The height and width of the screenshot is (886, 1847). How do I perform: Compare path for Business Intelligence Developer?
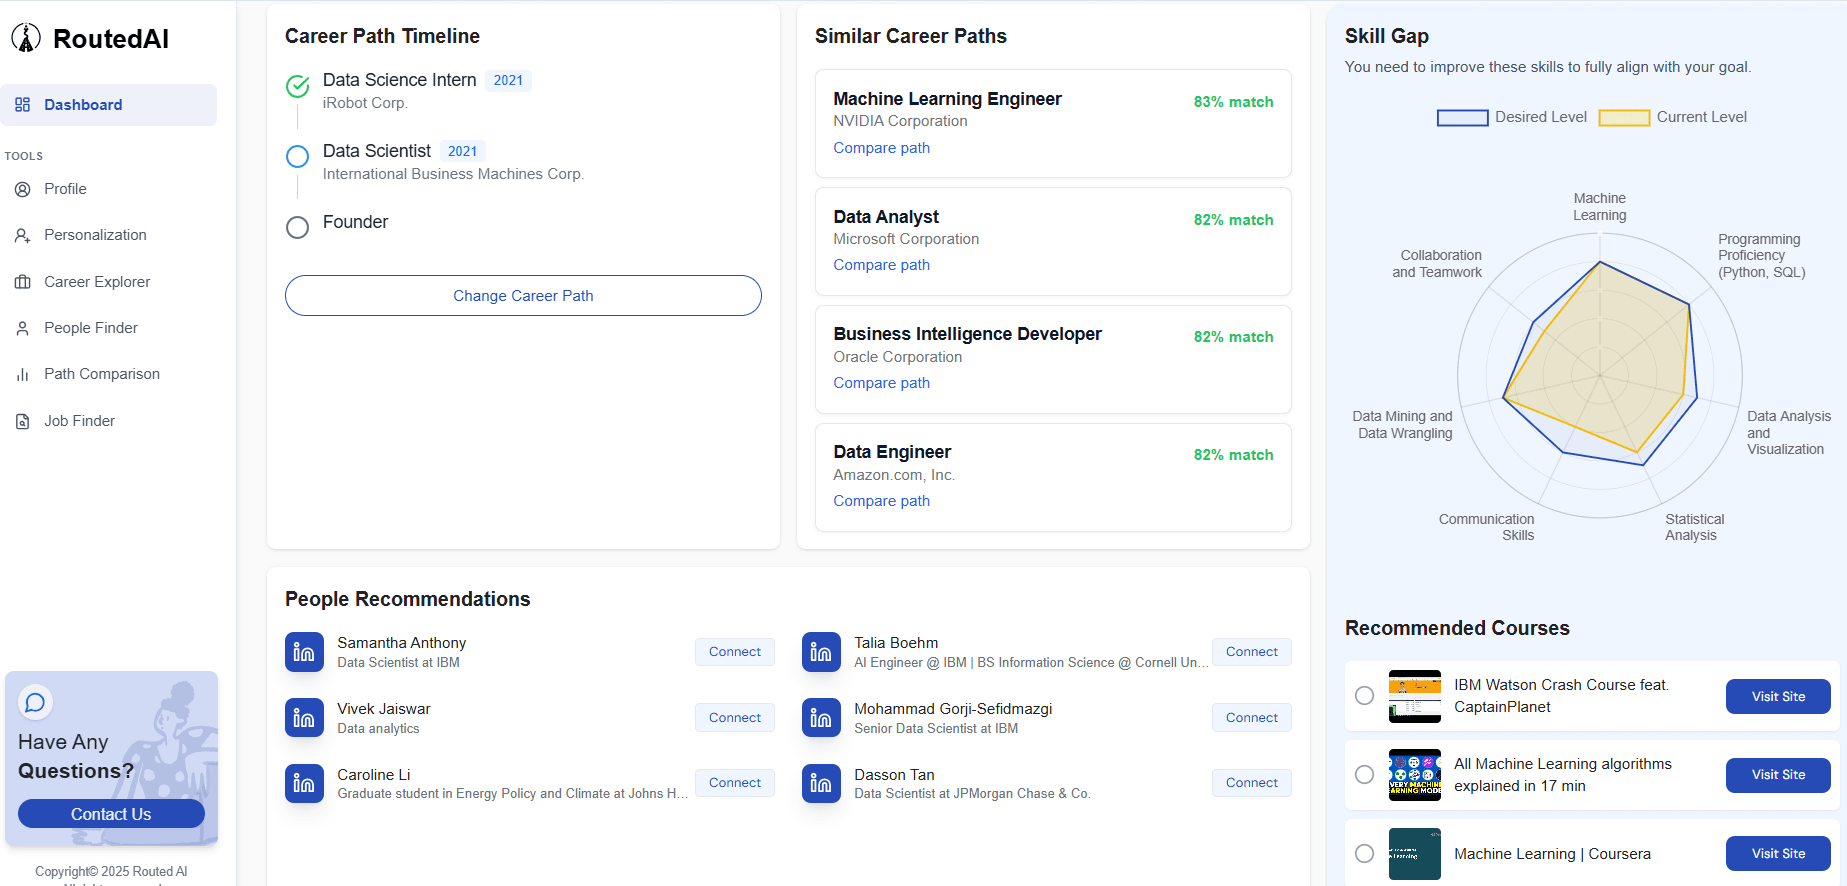click(x=881, y=383)
